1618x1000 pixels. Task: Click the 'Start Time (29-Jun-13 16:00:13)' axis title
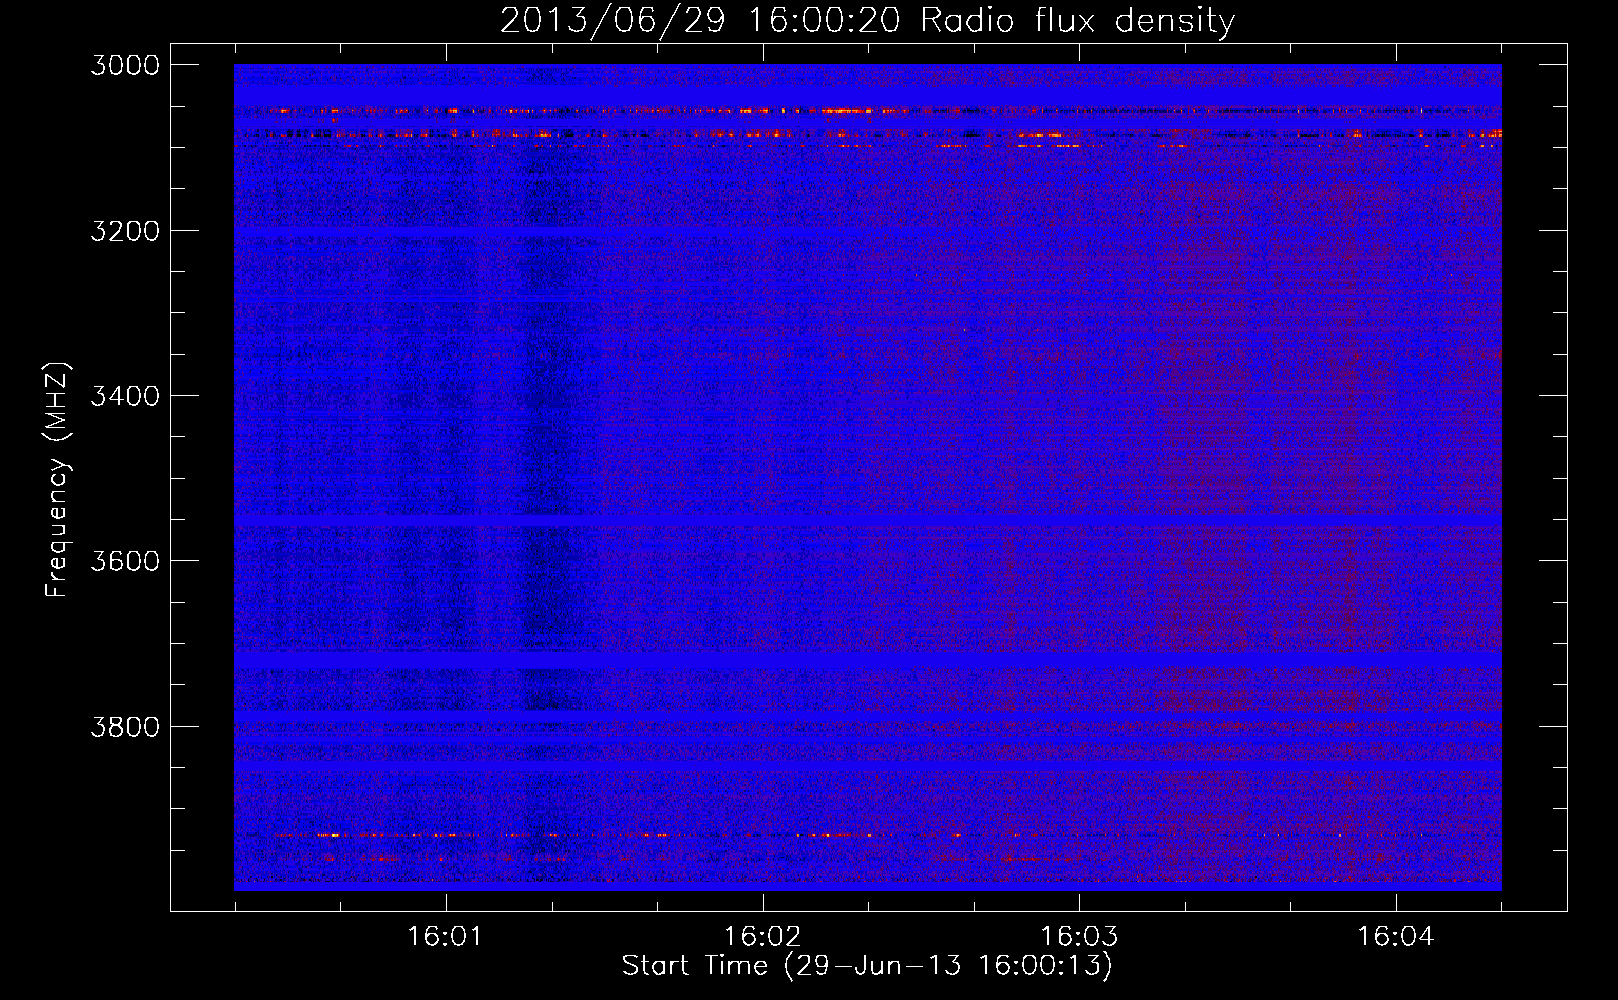point(867,966)
